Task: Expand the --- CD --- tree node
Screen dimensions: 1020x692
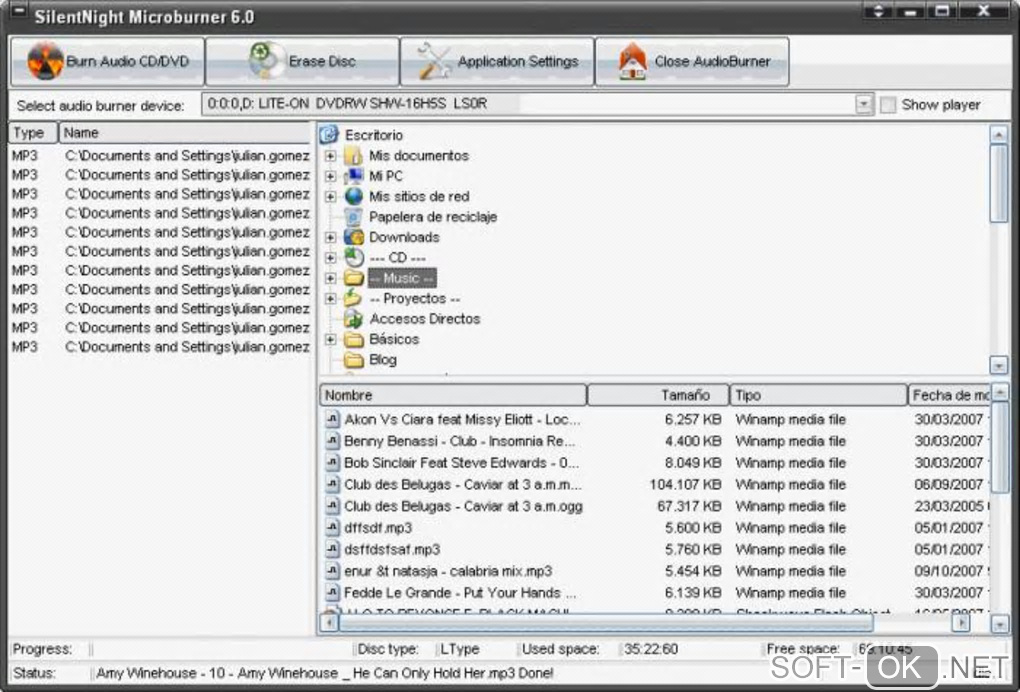Action: coord(330,258)
